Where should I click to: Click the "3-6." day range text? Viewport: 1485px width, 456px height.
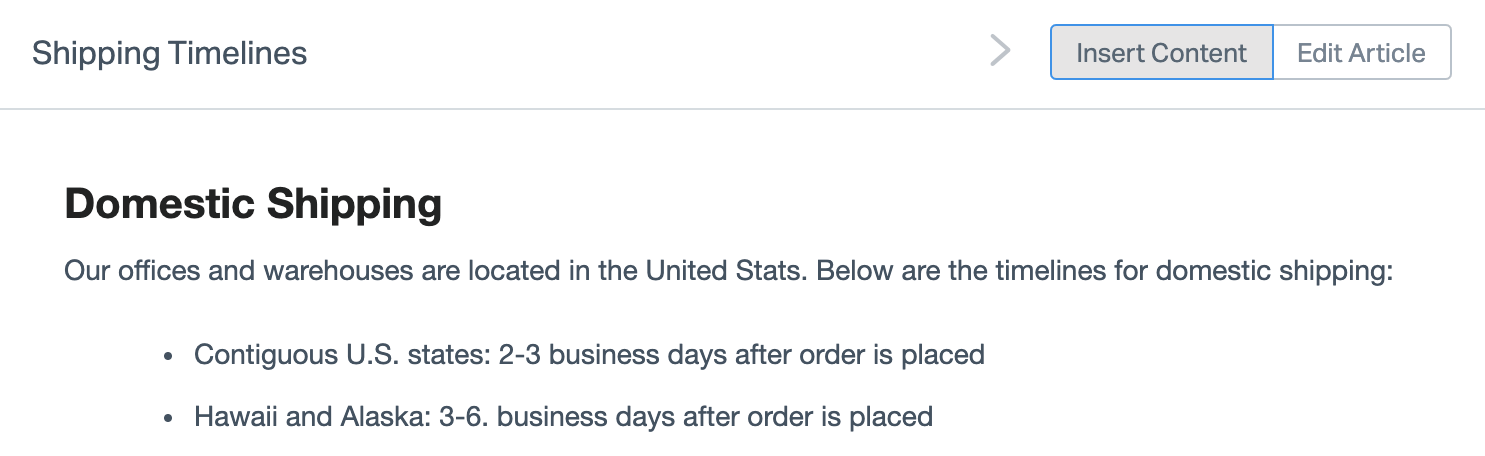pos(464,416)
